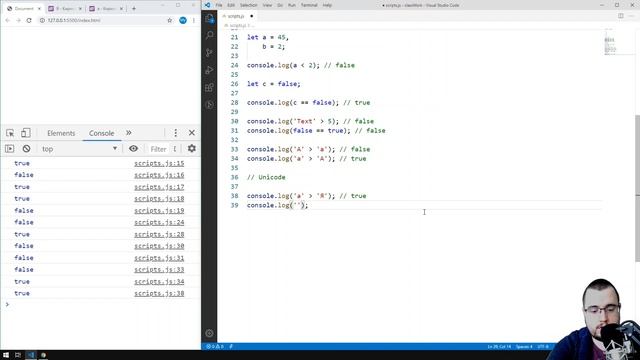Open console settings with the gear icon

(192, 149)
